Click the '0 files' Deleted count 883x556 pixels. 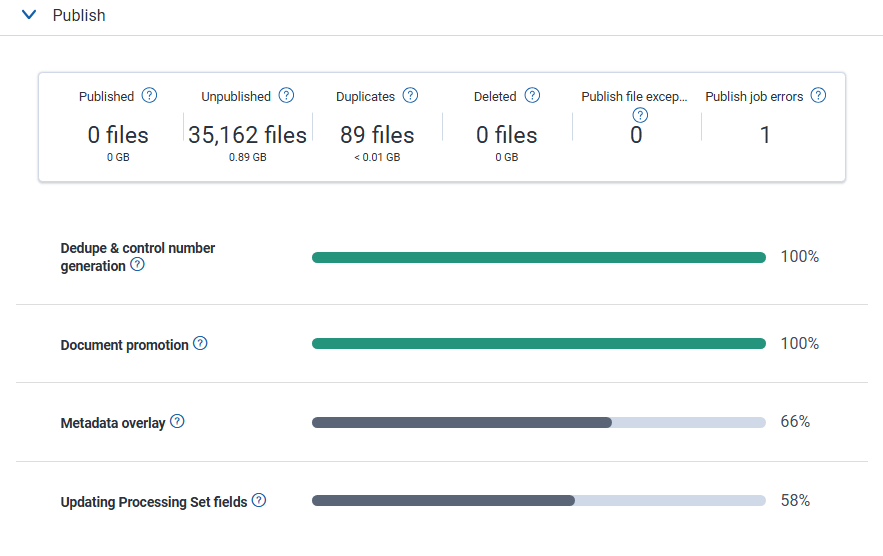click(x=507, y=135)
